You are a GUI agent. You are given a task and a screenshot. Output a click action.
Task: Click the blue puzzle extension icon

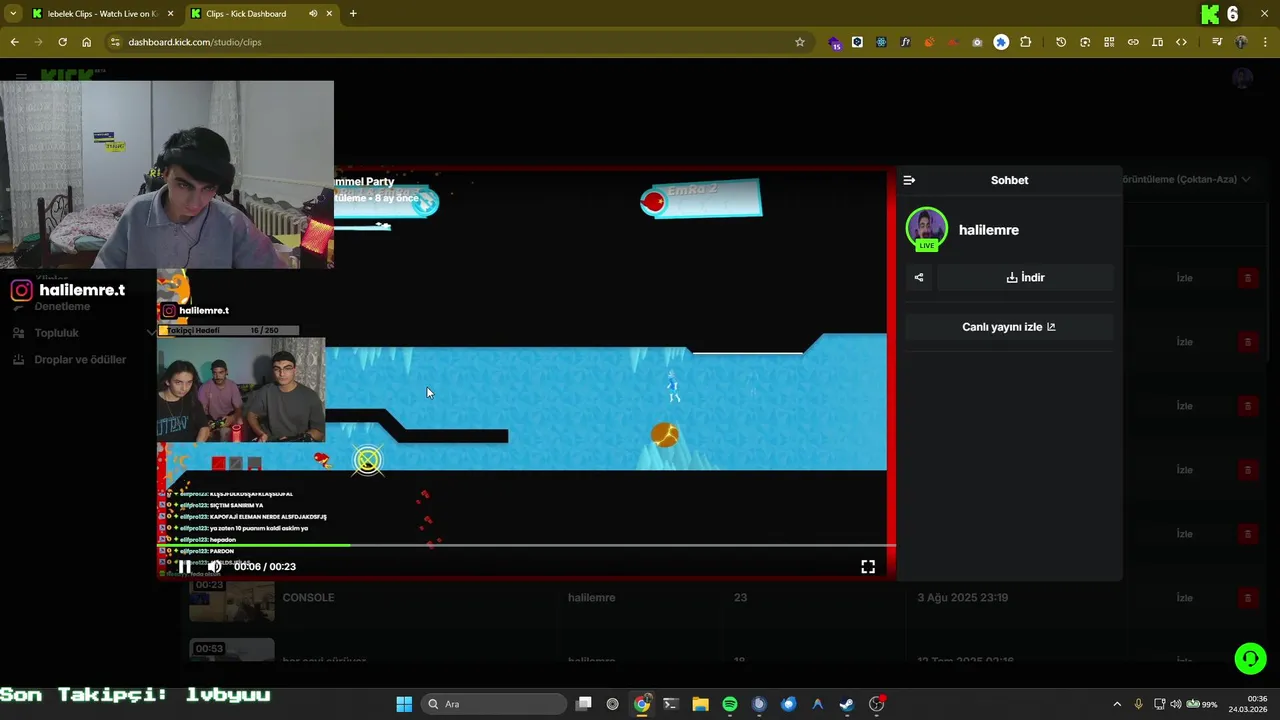pos(1001,42)
